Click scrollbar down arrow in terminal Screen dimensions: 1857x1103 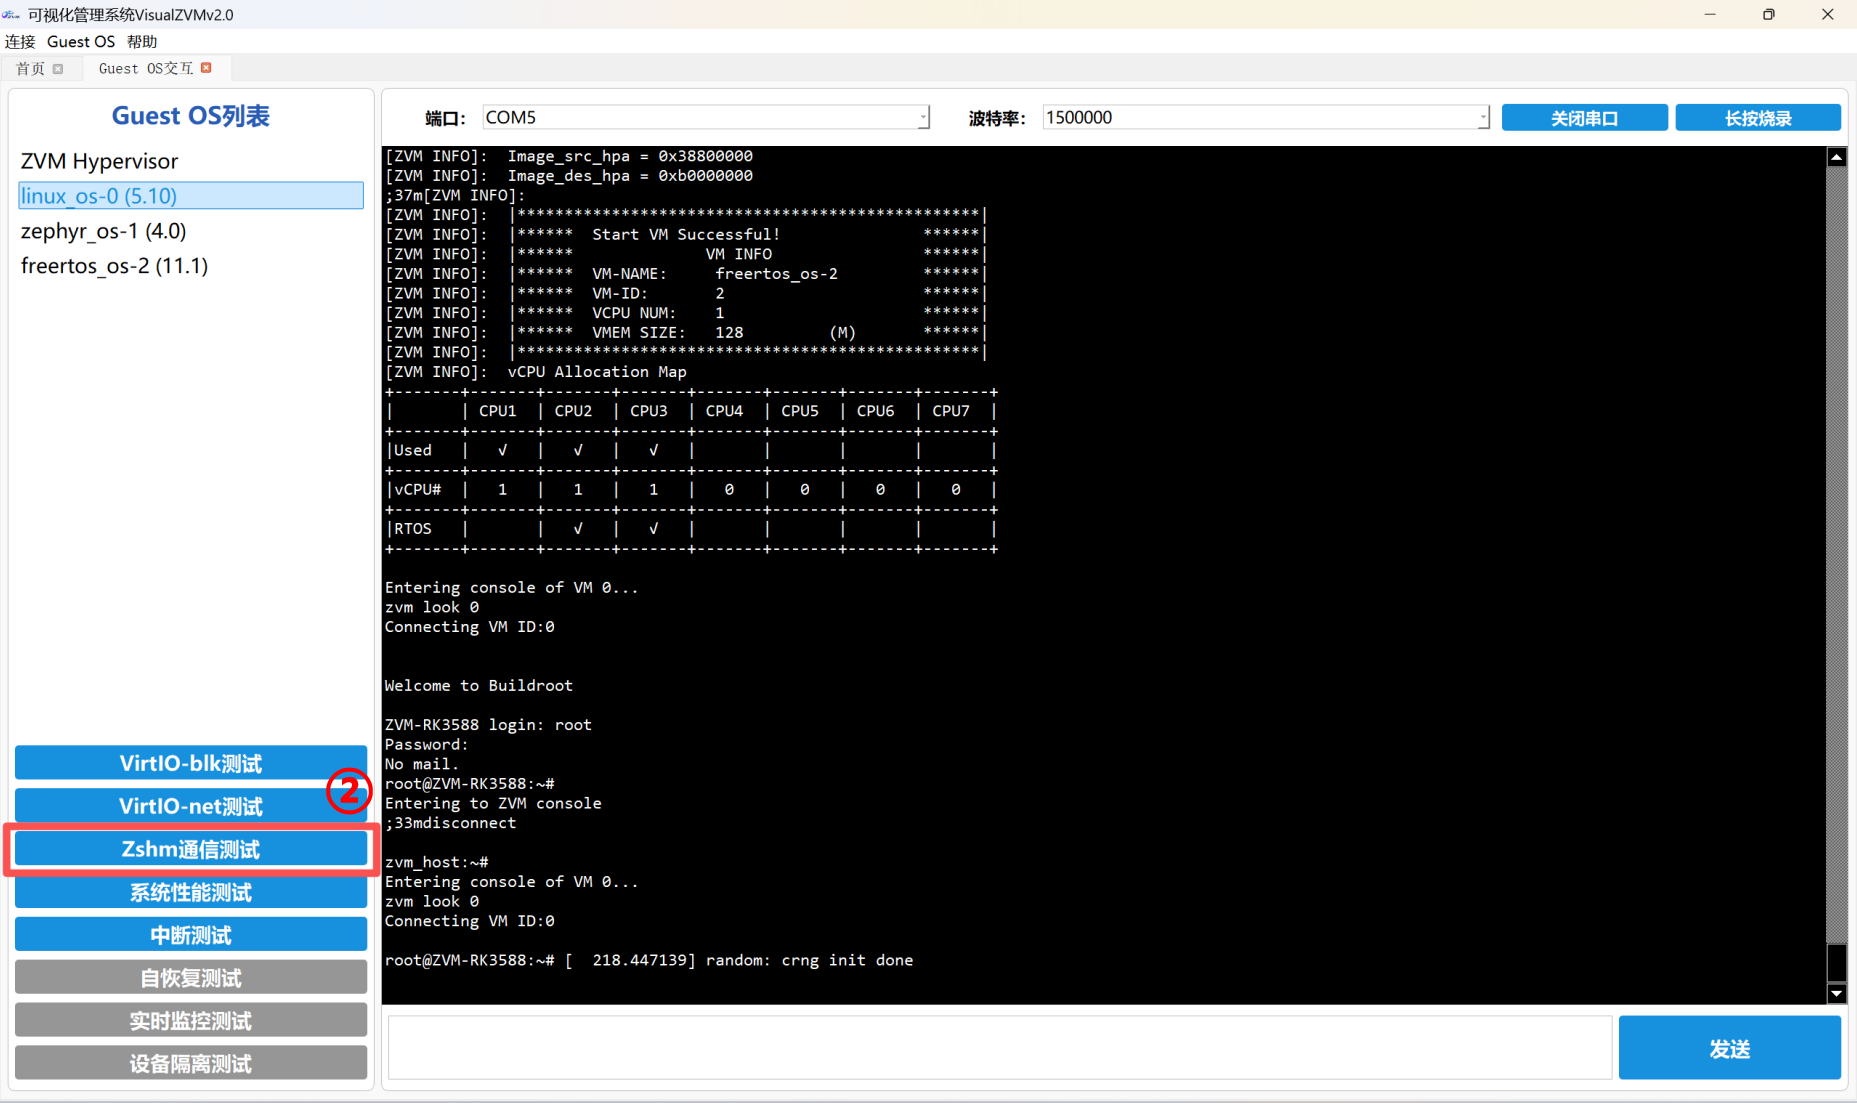pos(1836,993)
